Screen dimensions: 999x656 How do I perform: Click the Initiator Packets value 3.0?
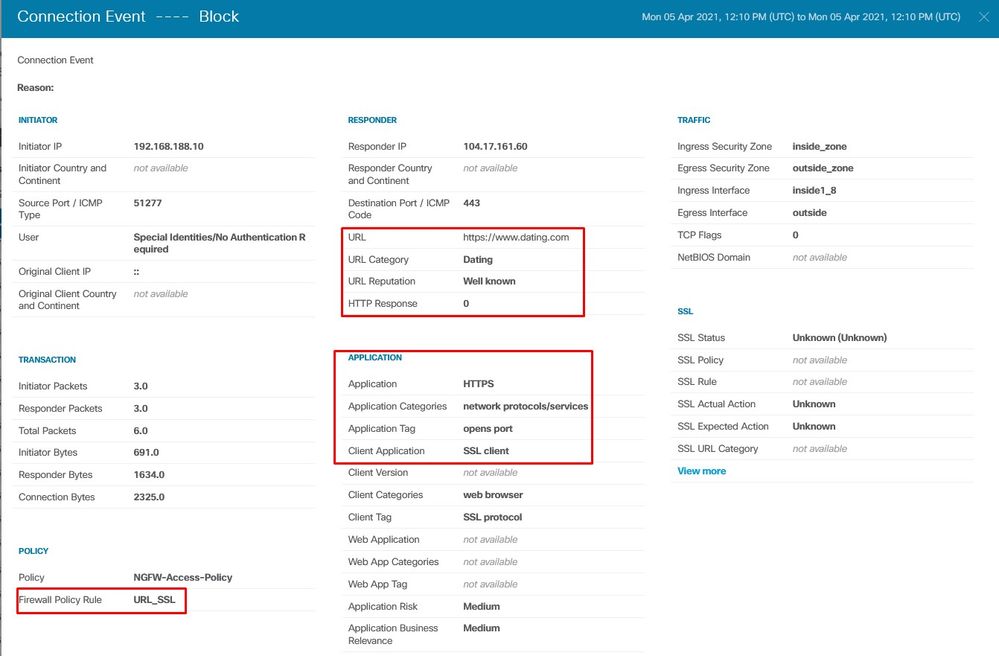tap(141, 387)
